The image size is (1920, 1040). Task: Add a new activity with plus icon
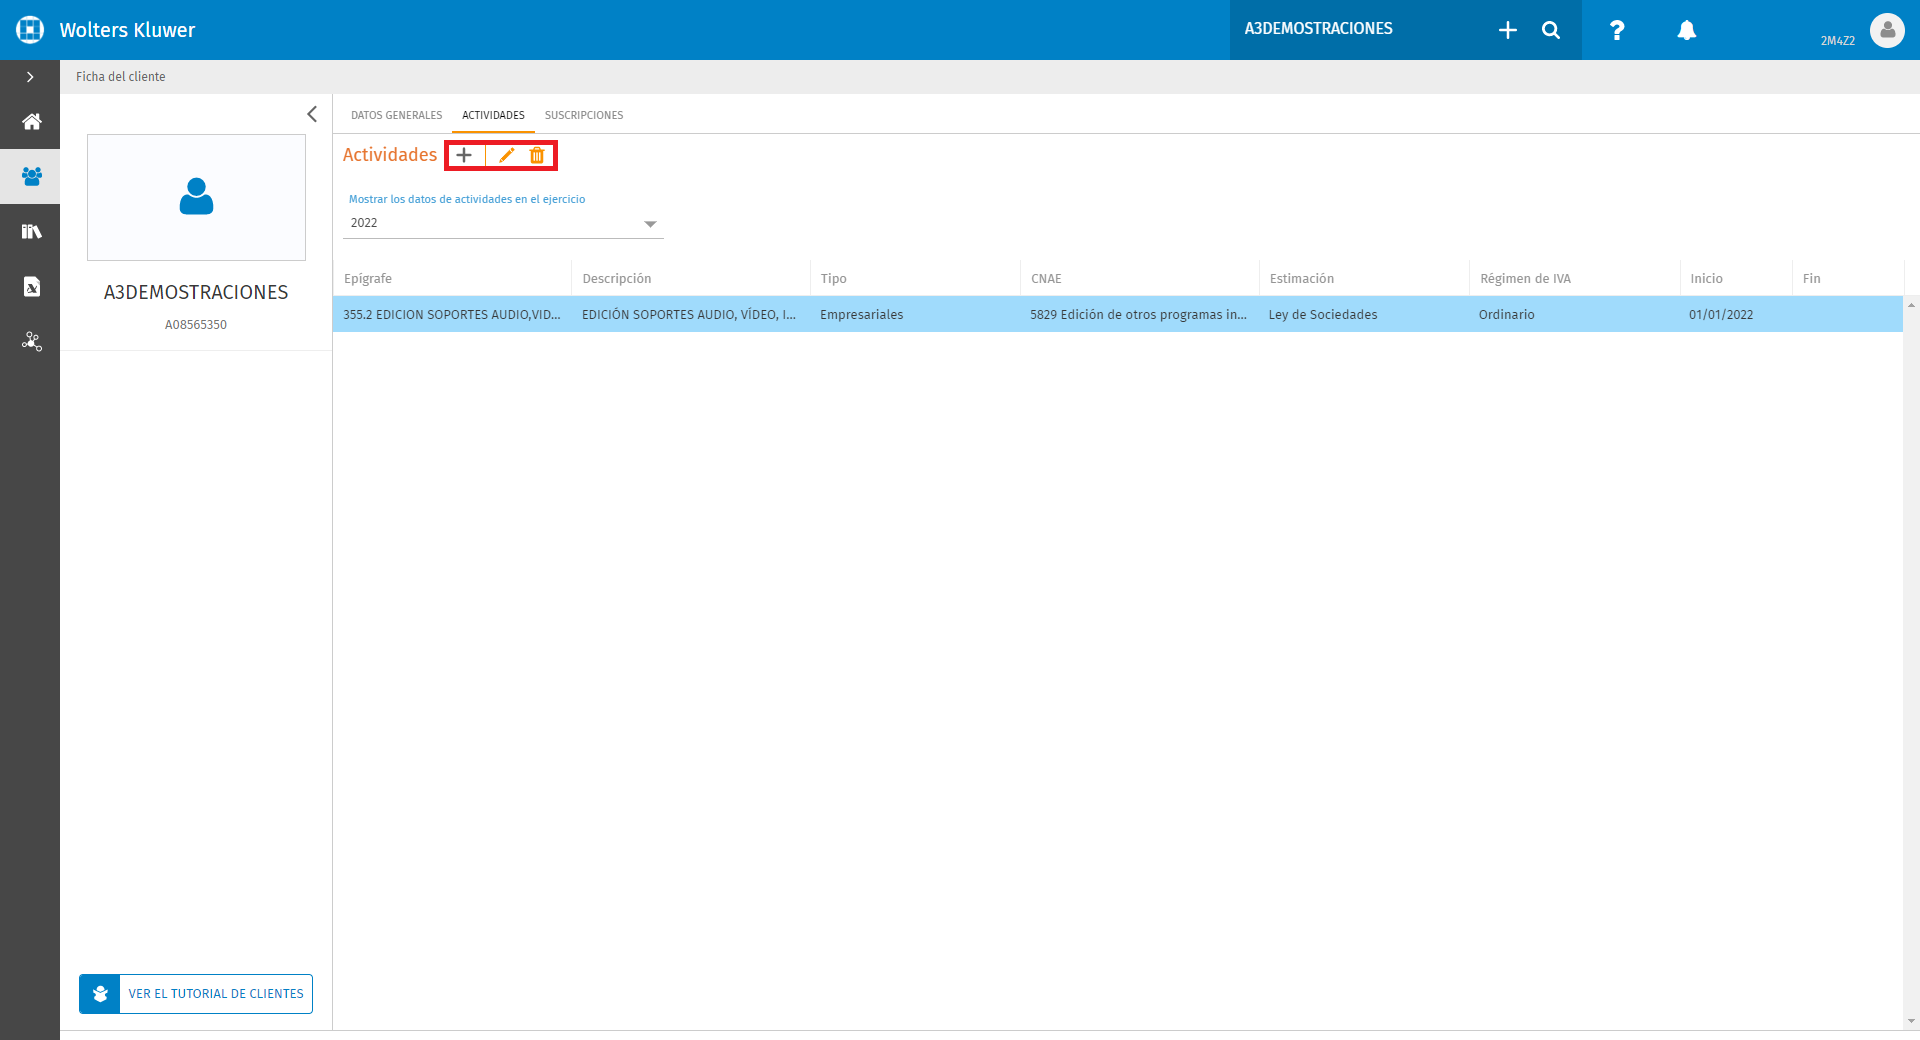coord(464,155)
